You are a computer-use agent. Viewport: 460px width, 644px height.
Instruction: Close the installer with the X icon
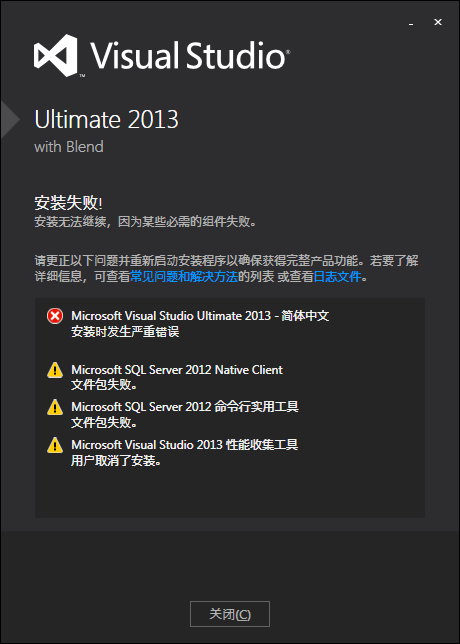click(x=438, y=22)
